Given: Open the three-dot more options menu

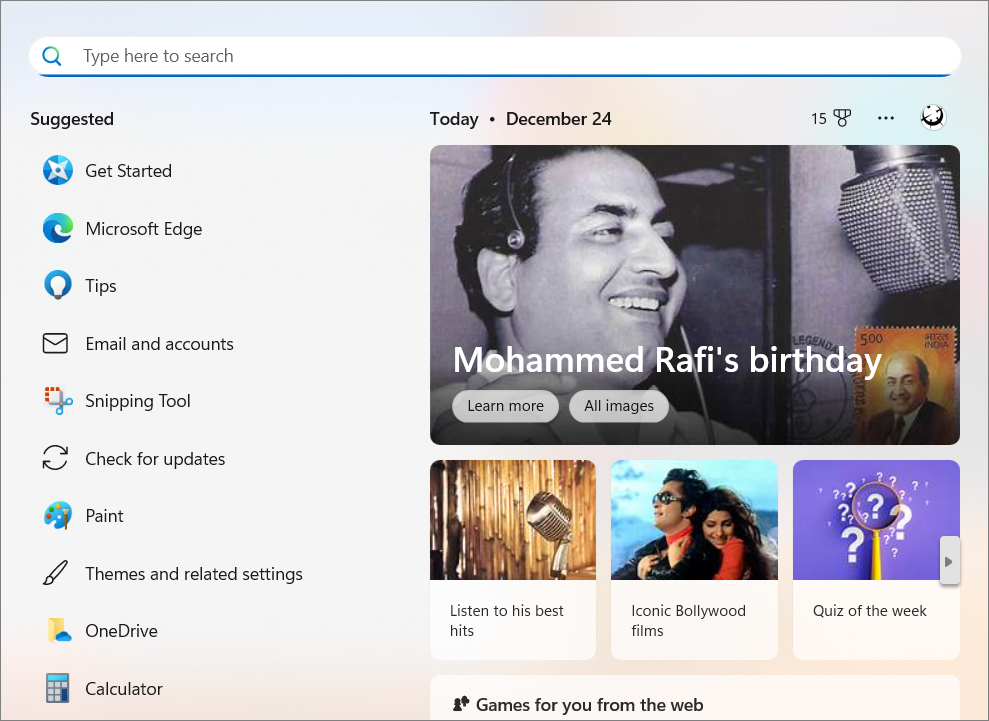Looking at the screenshot, I should click(x=885, y=118).
